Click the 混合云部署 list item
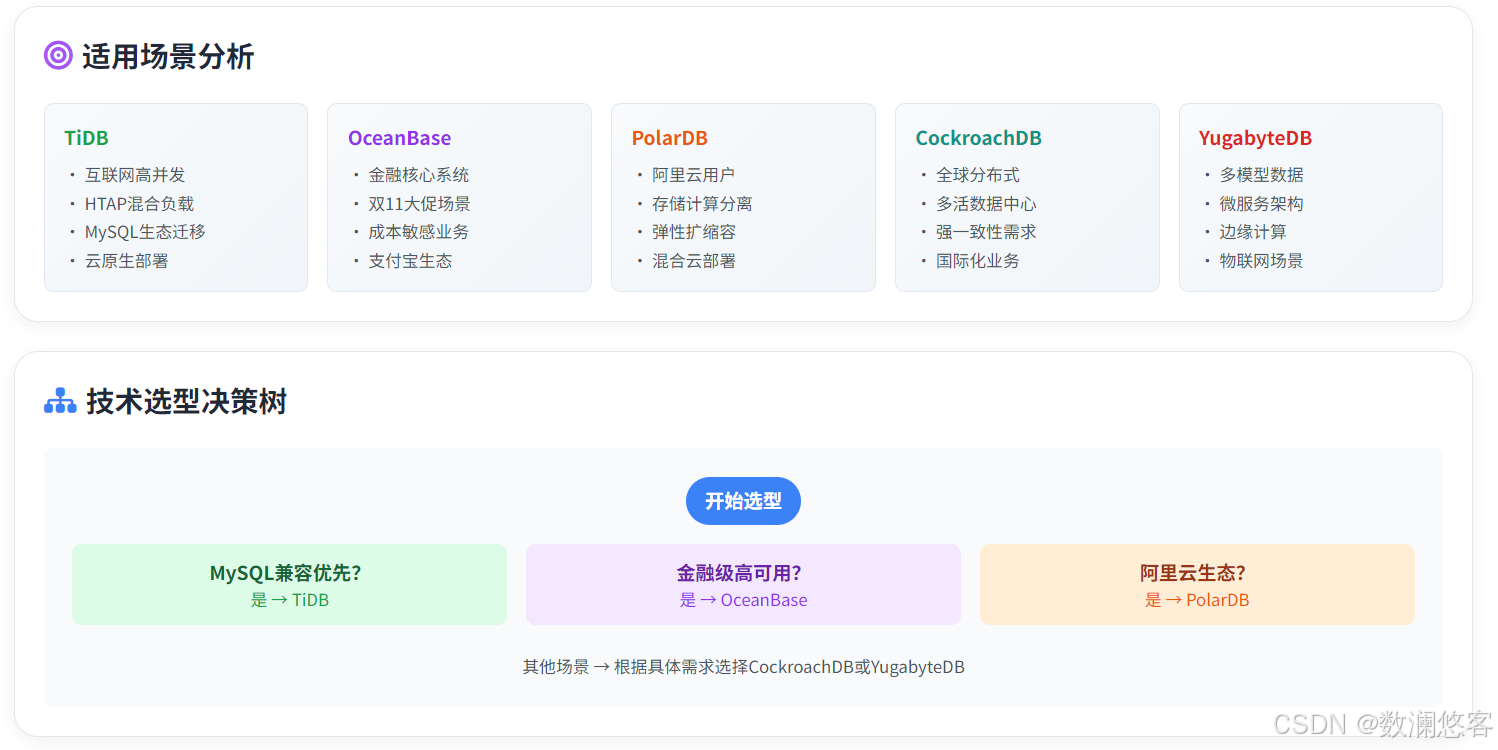Image resolution: width=1498 pixels, height=750 pixels. (694, 261)
